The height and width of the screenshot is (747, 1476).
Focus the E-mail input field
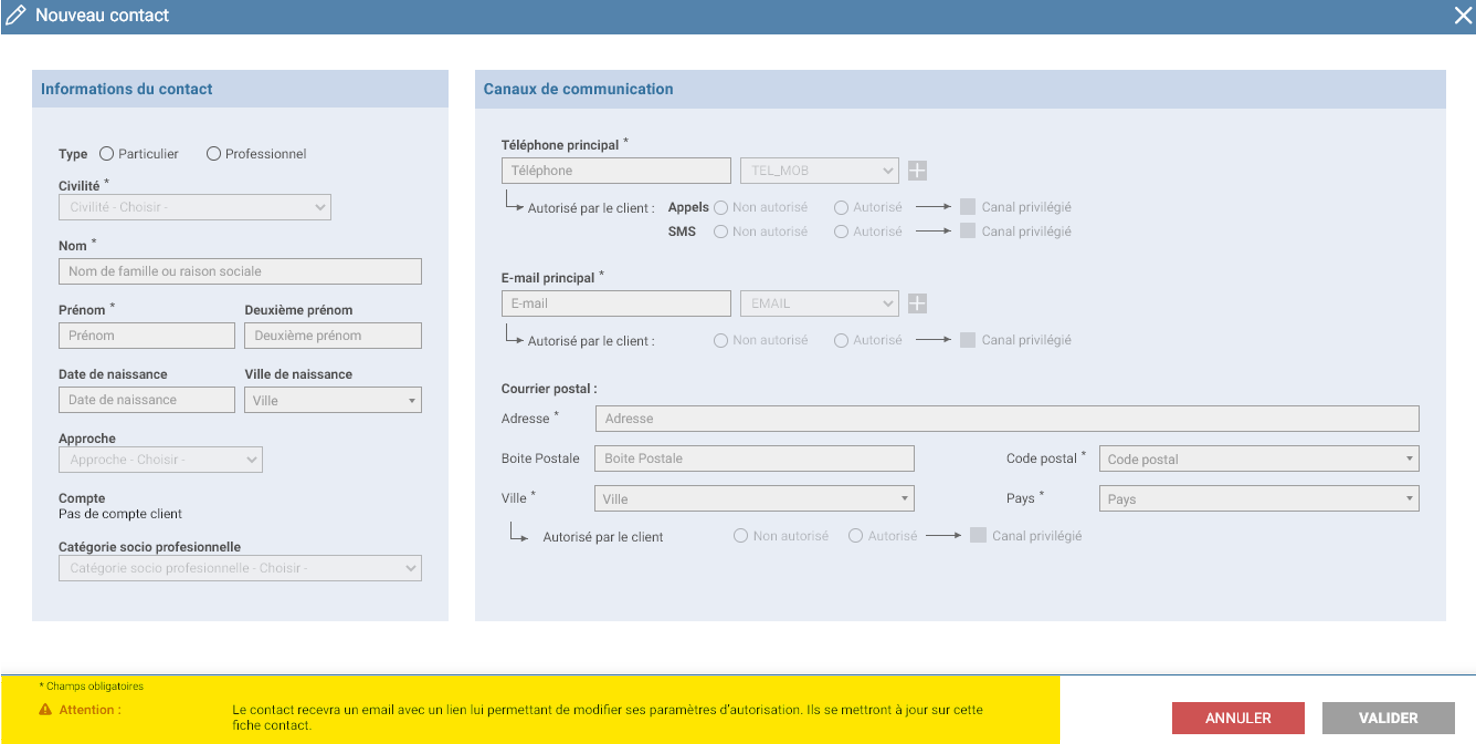(x=616, y=303)
